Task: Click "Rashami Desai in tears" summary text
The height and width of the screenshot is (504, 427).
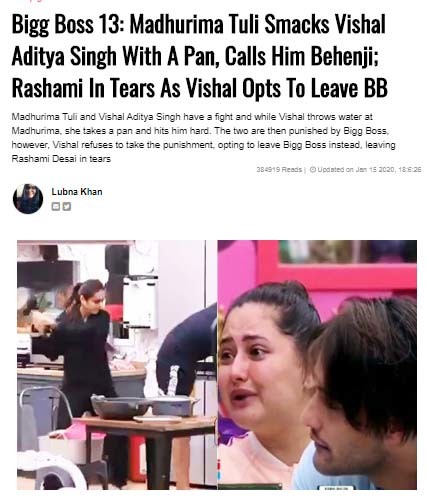Action: pos(61,159)
